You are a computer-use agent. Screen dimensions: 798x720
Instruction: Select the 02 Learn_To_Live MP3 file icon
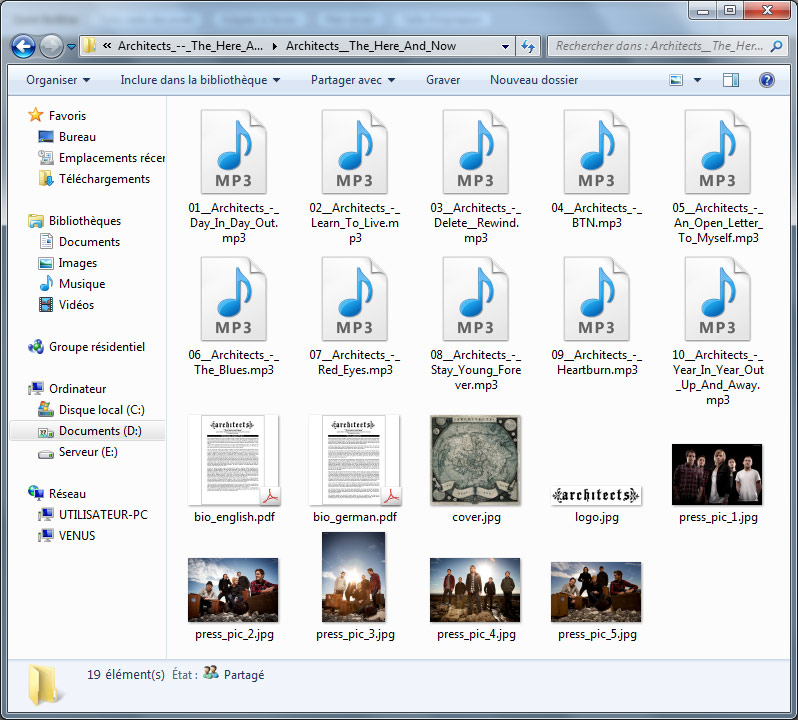point(355,152)
